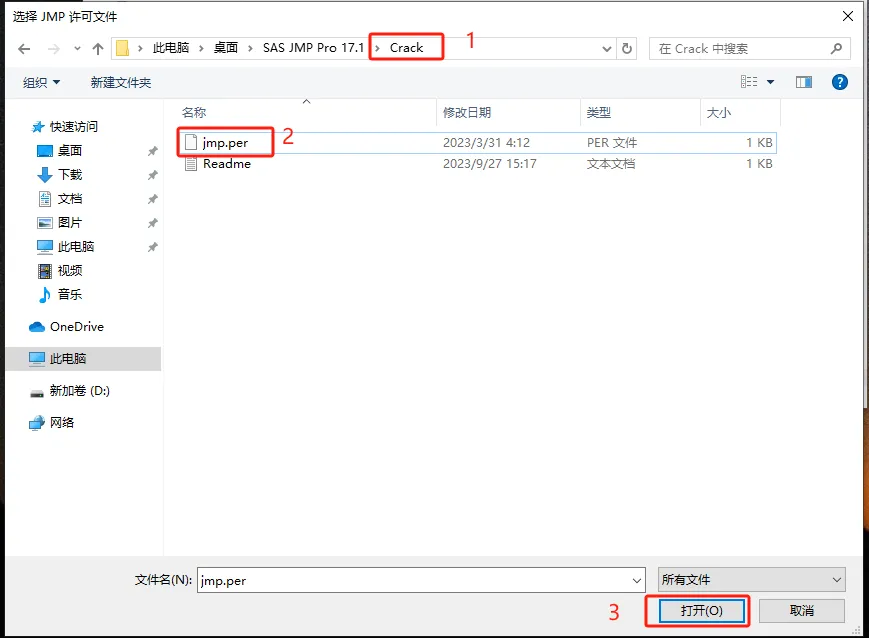Open the 组织 menu

click(x=41, y=83)
